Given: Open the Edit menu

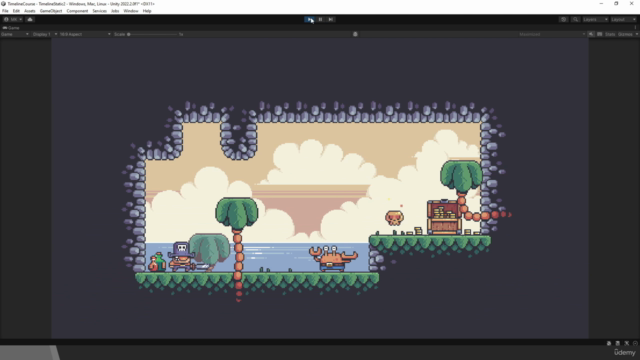Looking at the screenshot, I should point(16,11).
